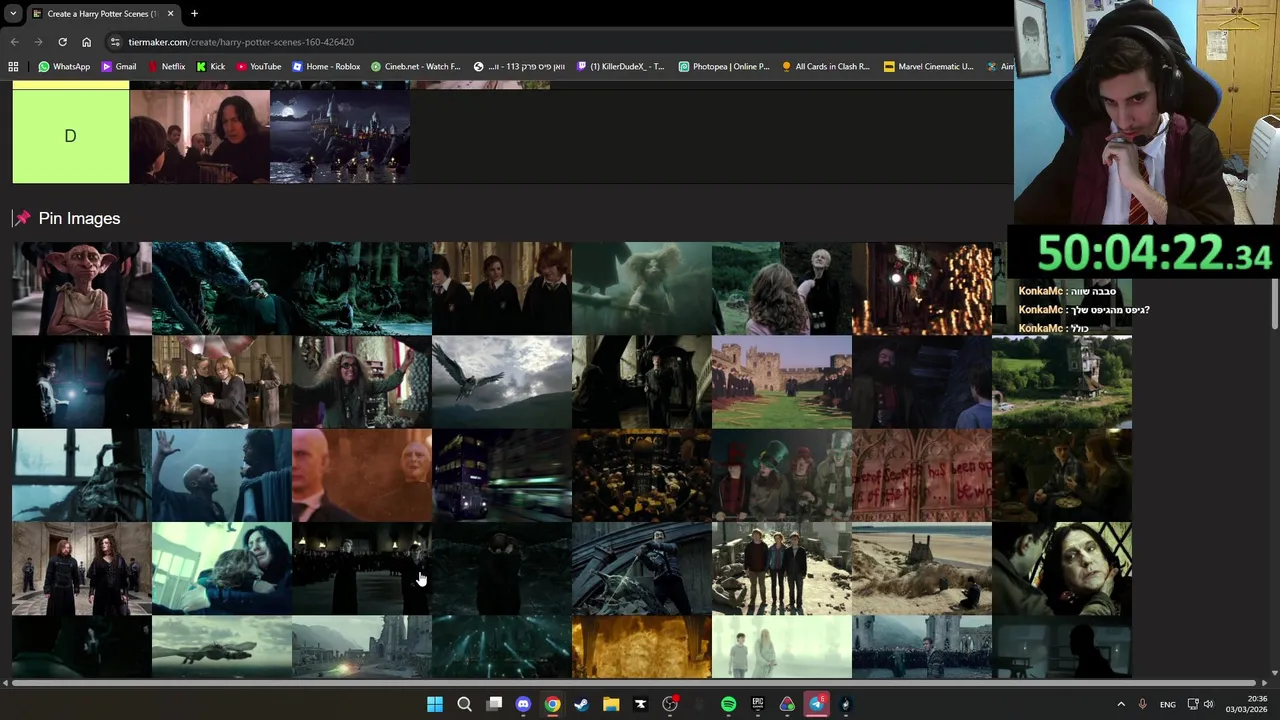Pick the students trio in robes image
The image size is (1280, 720).
tap(502, 288)
